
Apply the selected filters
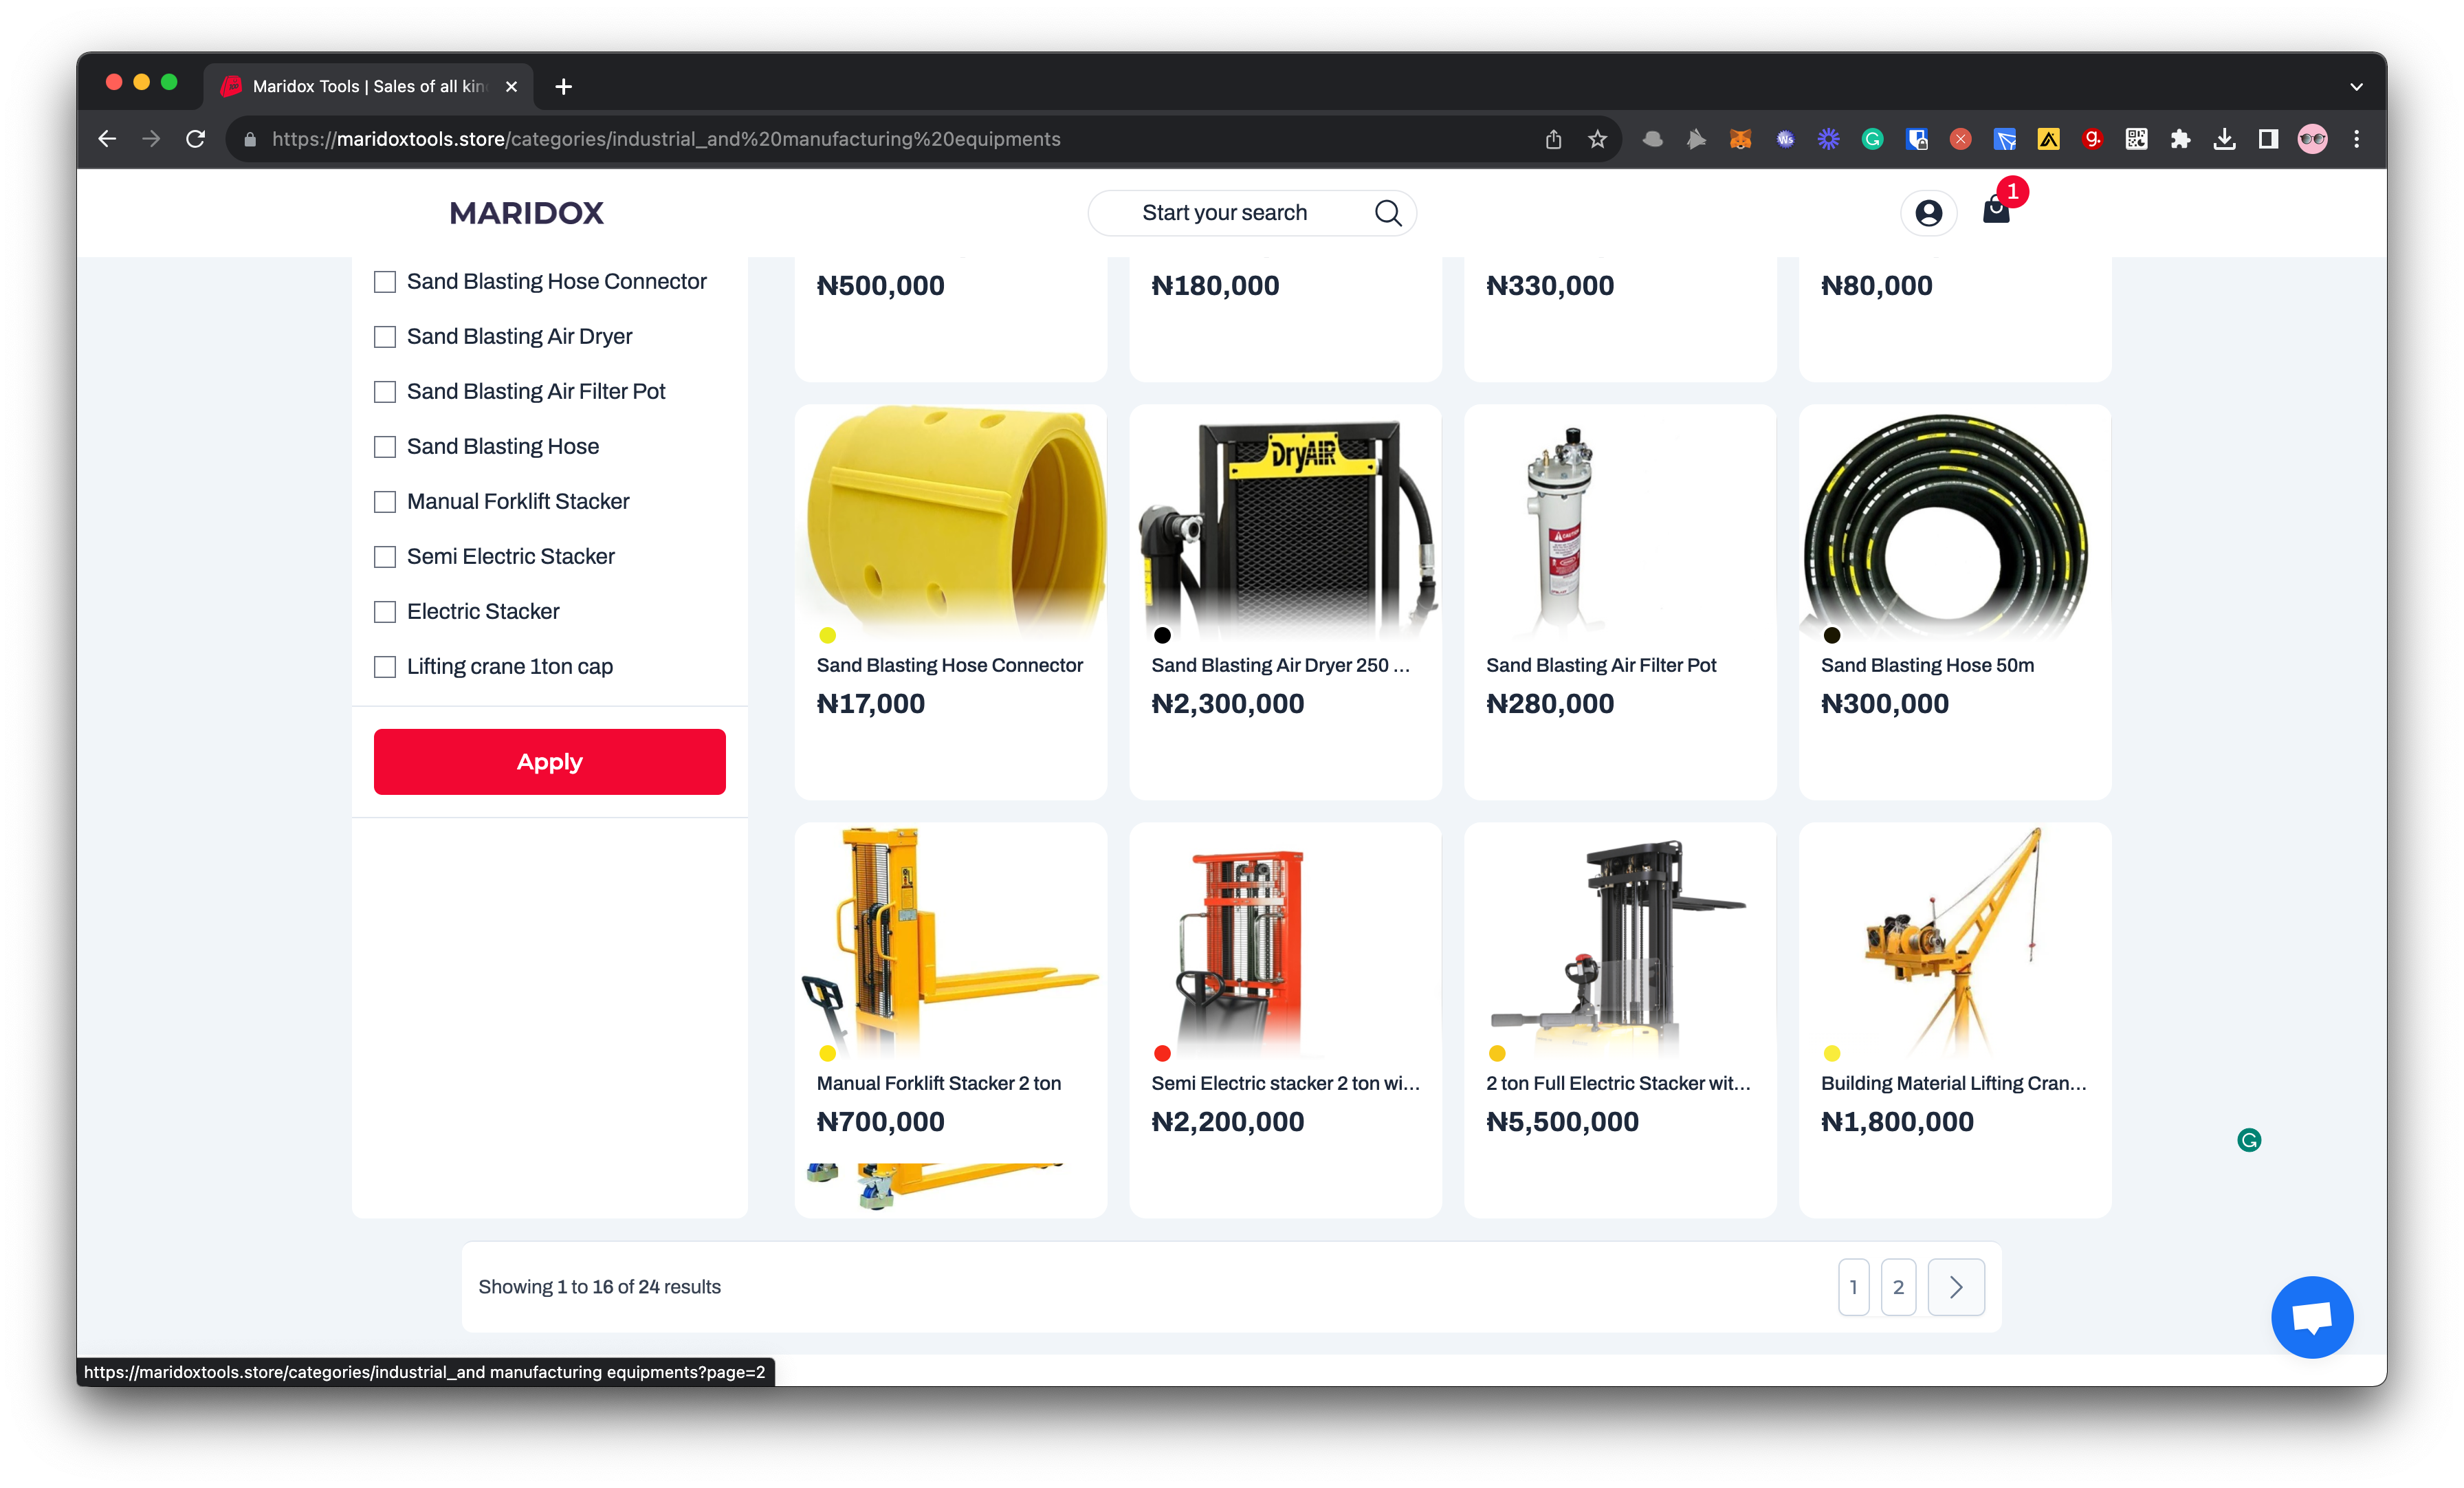point(549,762)
